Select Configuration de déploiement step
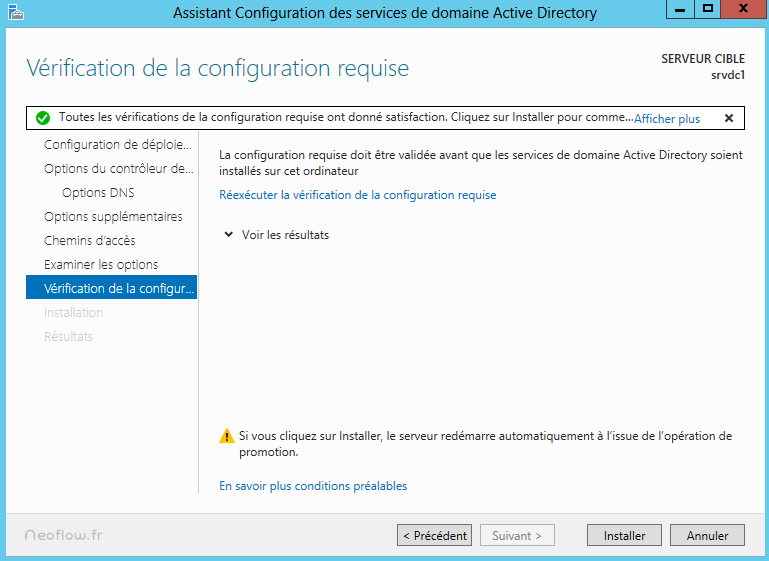The width and height of the screenshot is (769, 561). coord(117,145)
